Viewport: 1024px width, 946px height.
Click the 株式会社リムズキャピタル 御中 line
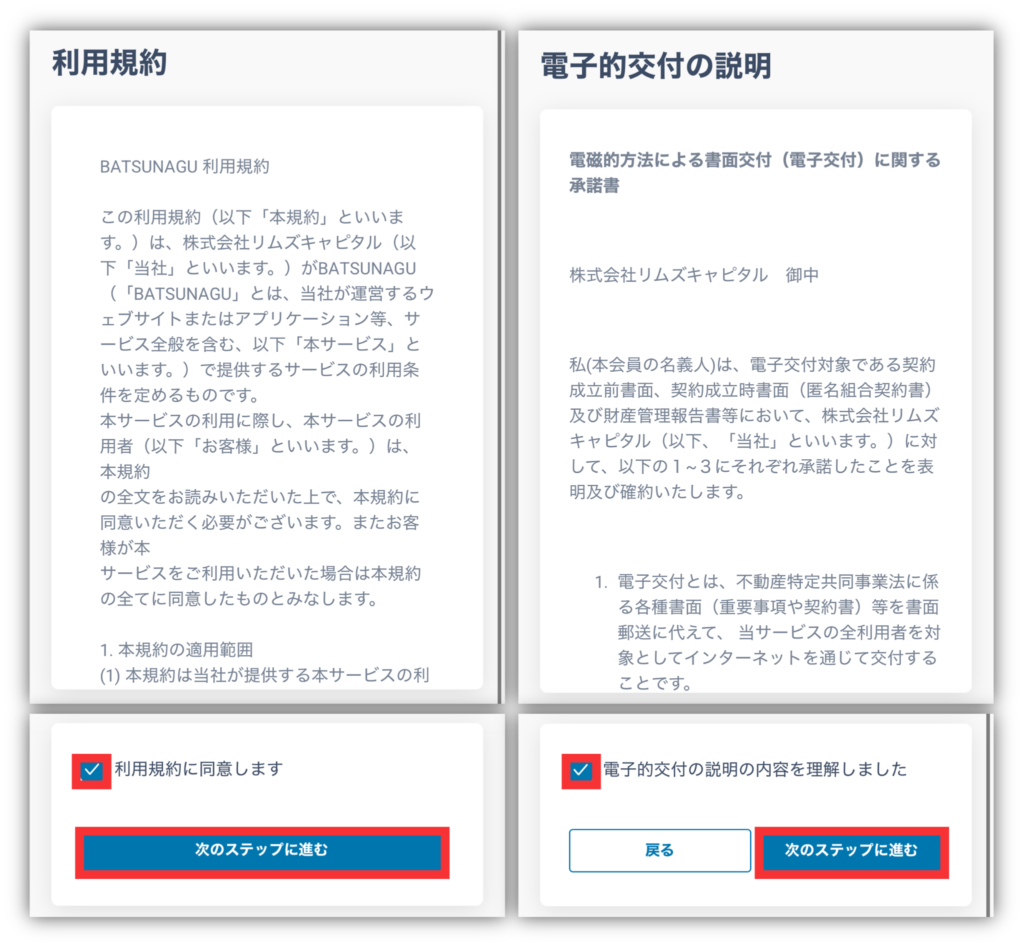[x=694, y=276]
